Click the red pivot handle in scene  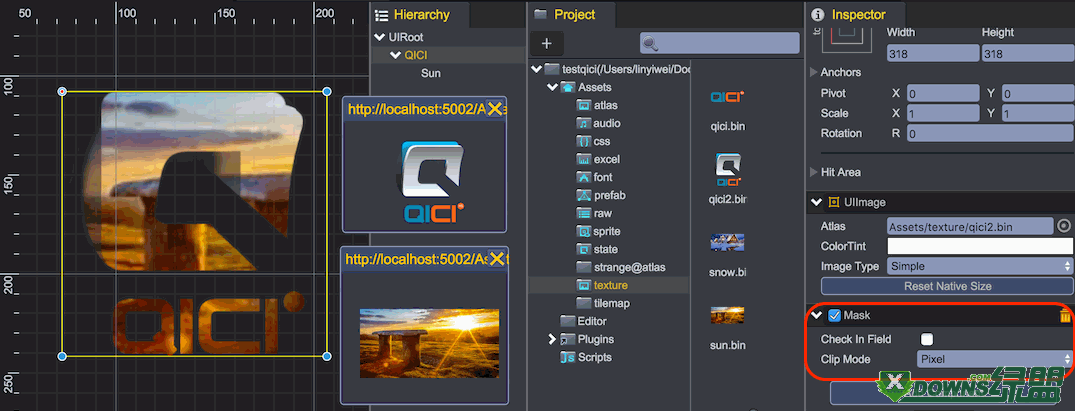62,91
